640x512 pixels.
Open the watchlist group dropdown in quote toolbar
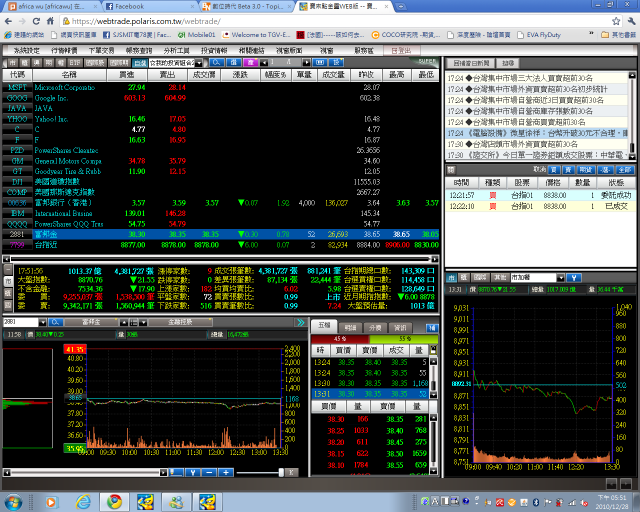coord(199,63)
